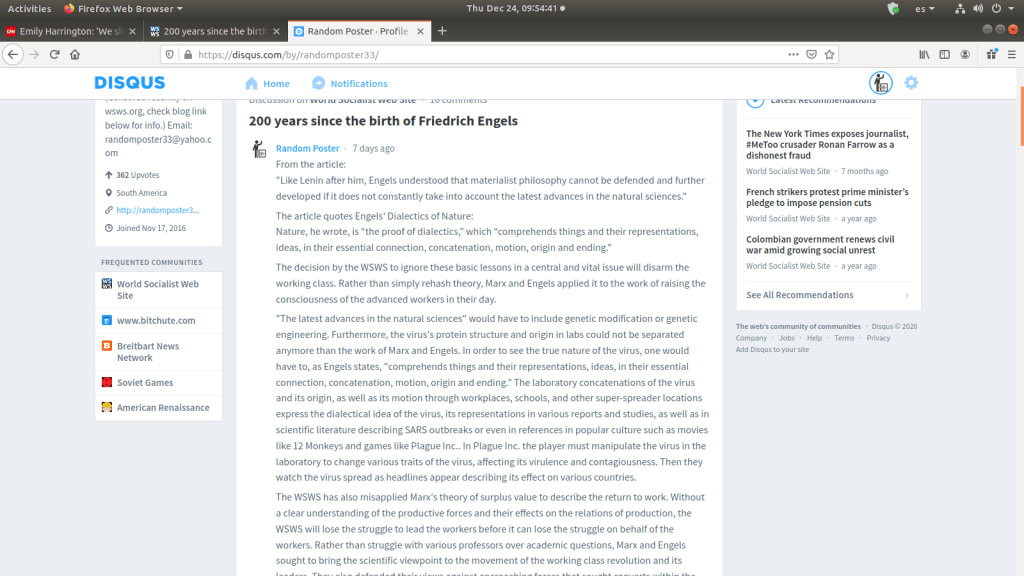The height and width of the screenshot is (576, 1024).
Task: Click the Disqus logo
Action: pos(130,83)
